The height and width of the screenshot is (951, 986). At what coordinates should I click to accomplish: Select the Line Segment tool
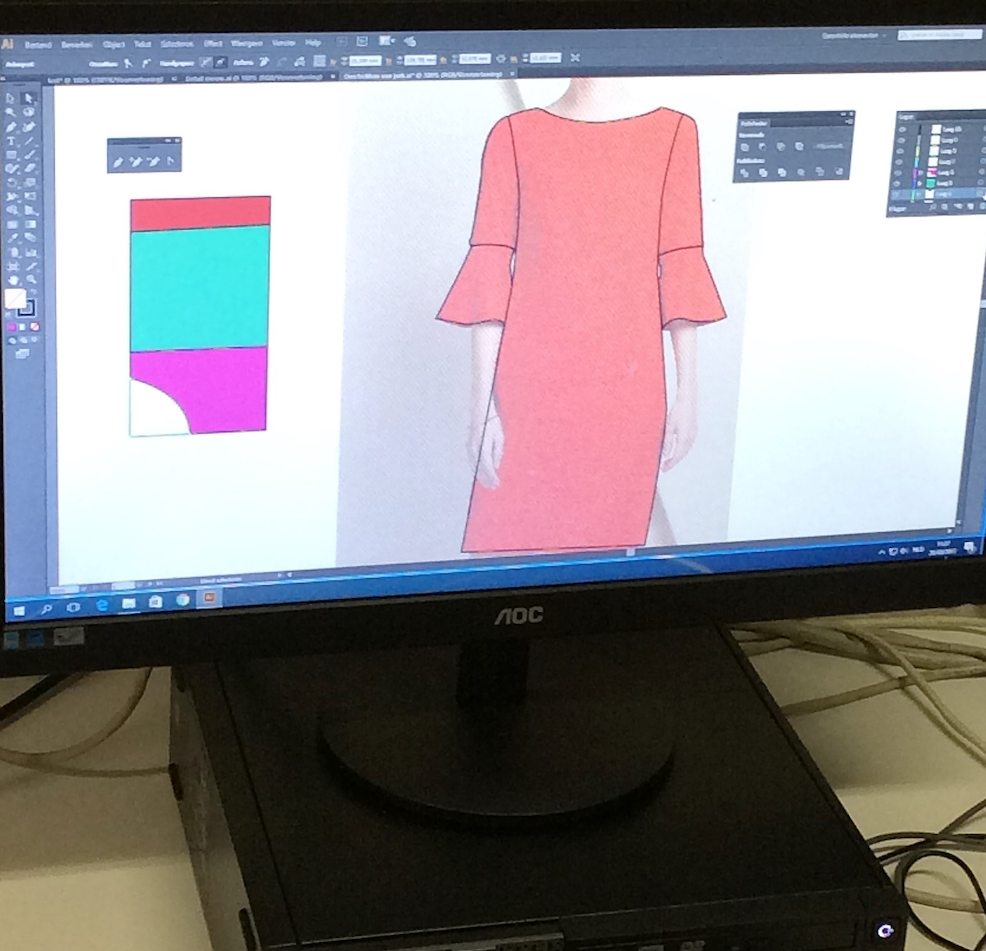[29, 140]
